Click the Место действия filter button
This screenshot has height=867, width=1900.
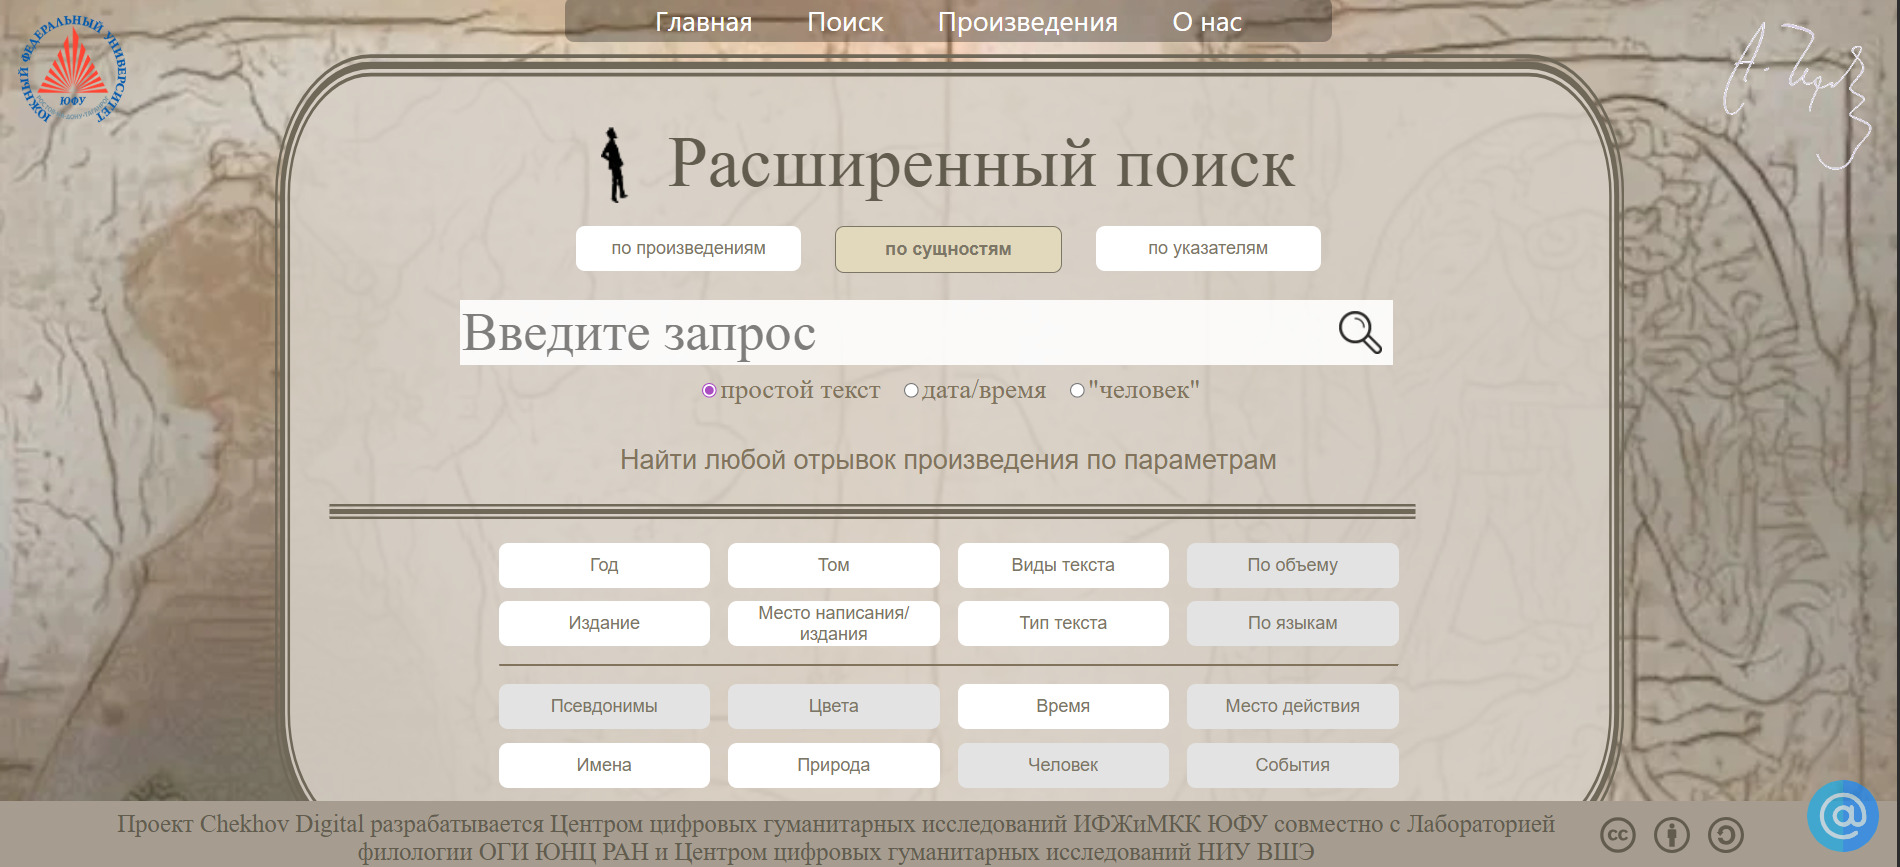click(1293, 706)
